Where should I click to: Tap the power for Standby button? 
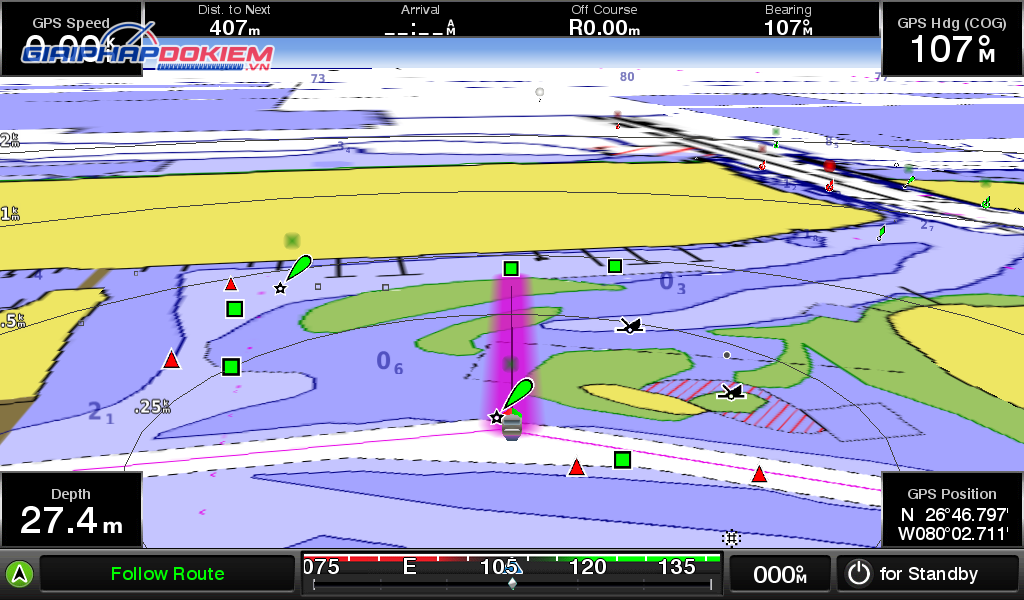click(x=927, y=574)
